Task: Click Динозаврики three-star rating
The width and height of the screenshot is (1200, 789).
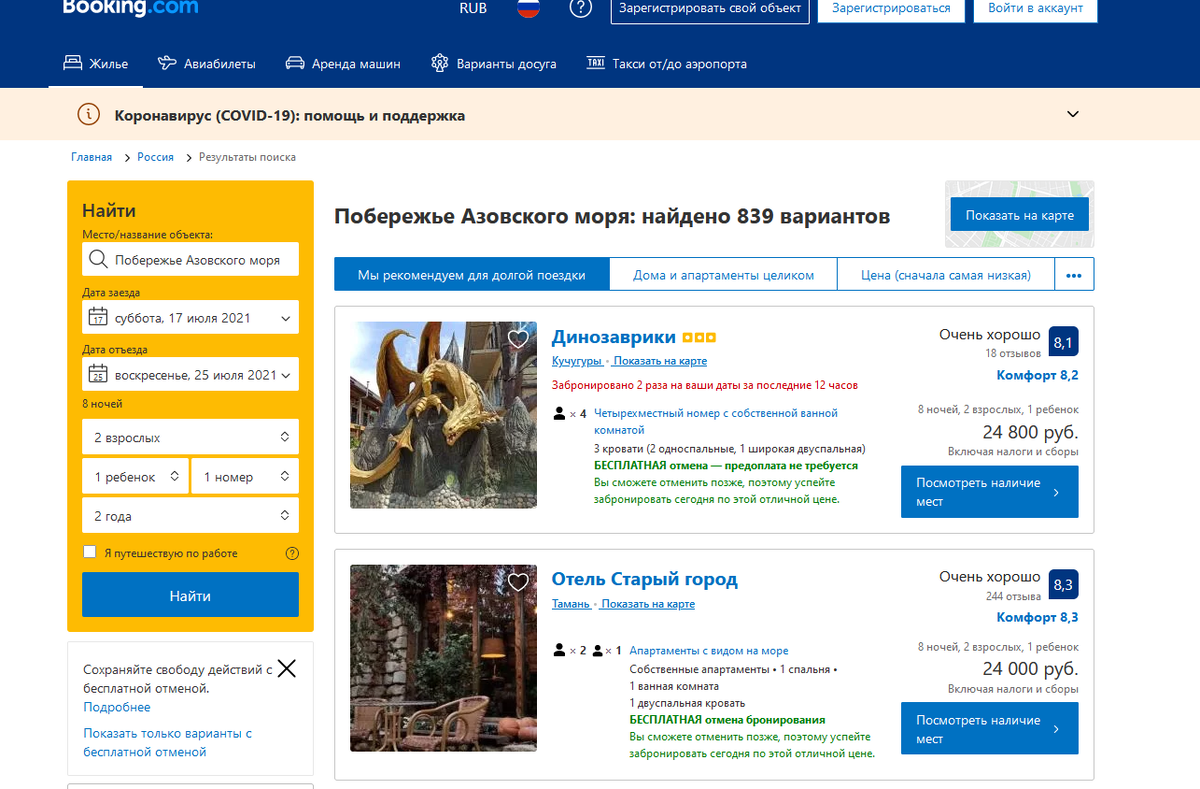Action: (x=699, y=338)
